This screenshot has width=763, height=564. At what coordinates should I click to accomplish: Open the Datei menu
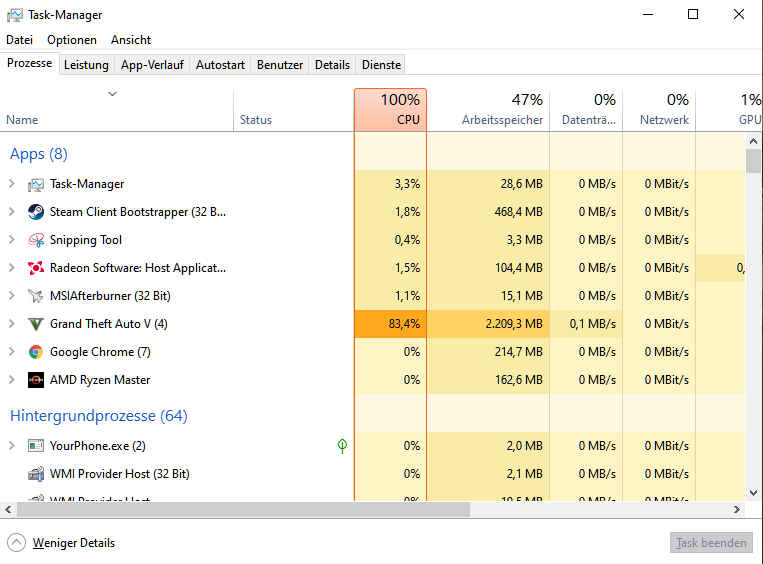coord(19,40)
